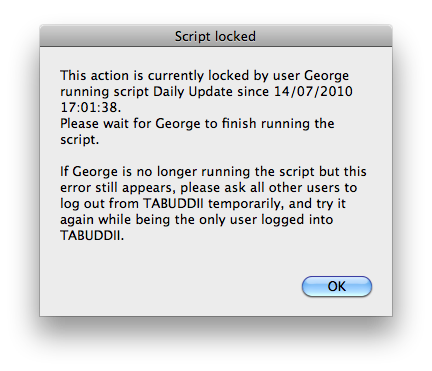Click the dialog title bar left of title
Viewport: 432px width, 371px height.
pyautogui.click(x=107, y=36)
